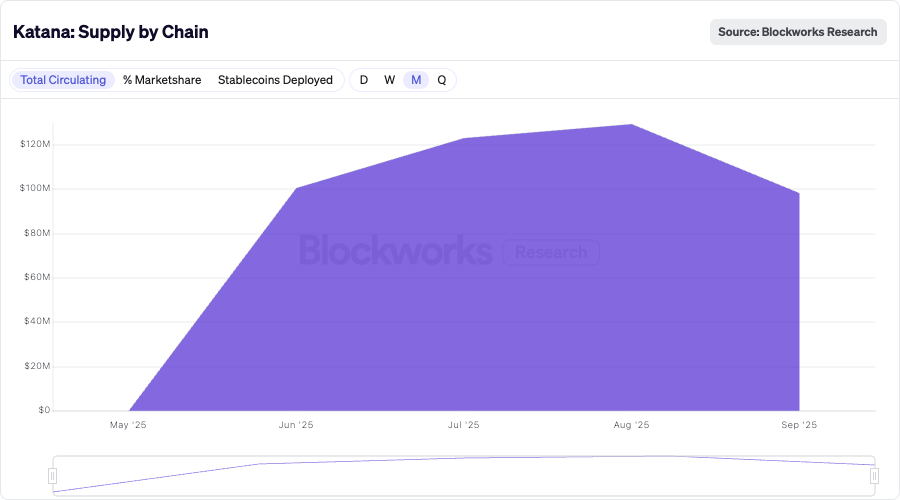900x500 pixels.
Task: Select the monthly (M) interval
Action: click(x=416, y=80)
